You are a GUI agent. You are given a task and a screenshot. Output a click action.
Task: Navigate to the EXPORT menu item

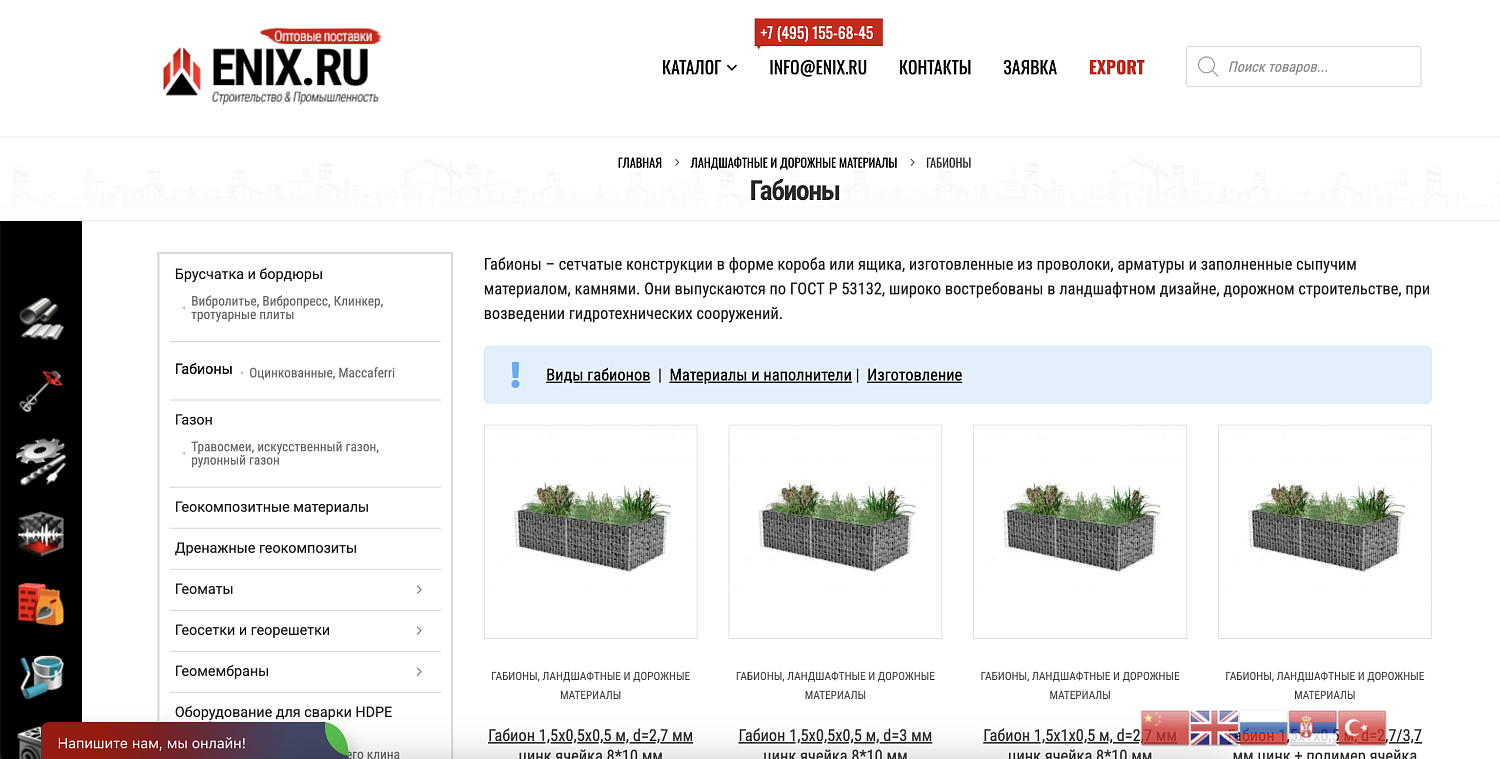click(1116, 67)
